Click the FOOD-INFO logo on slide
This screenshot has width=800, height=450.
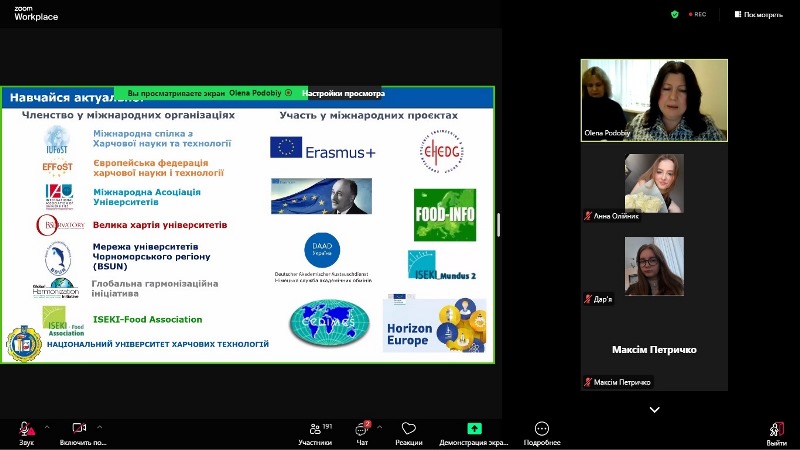(x=445, y=215)
